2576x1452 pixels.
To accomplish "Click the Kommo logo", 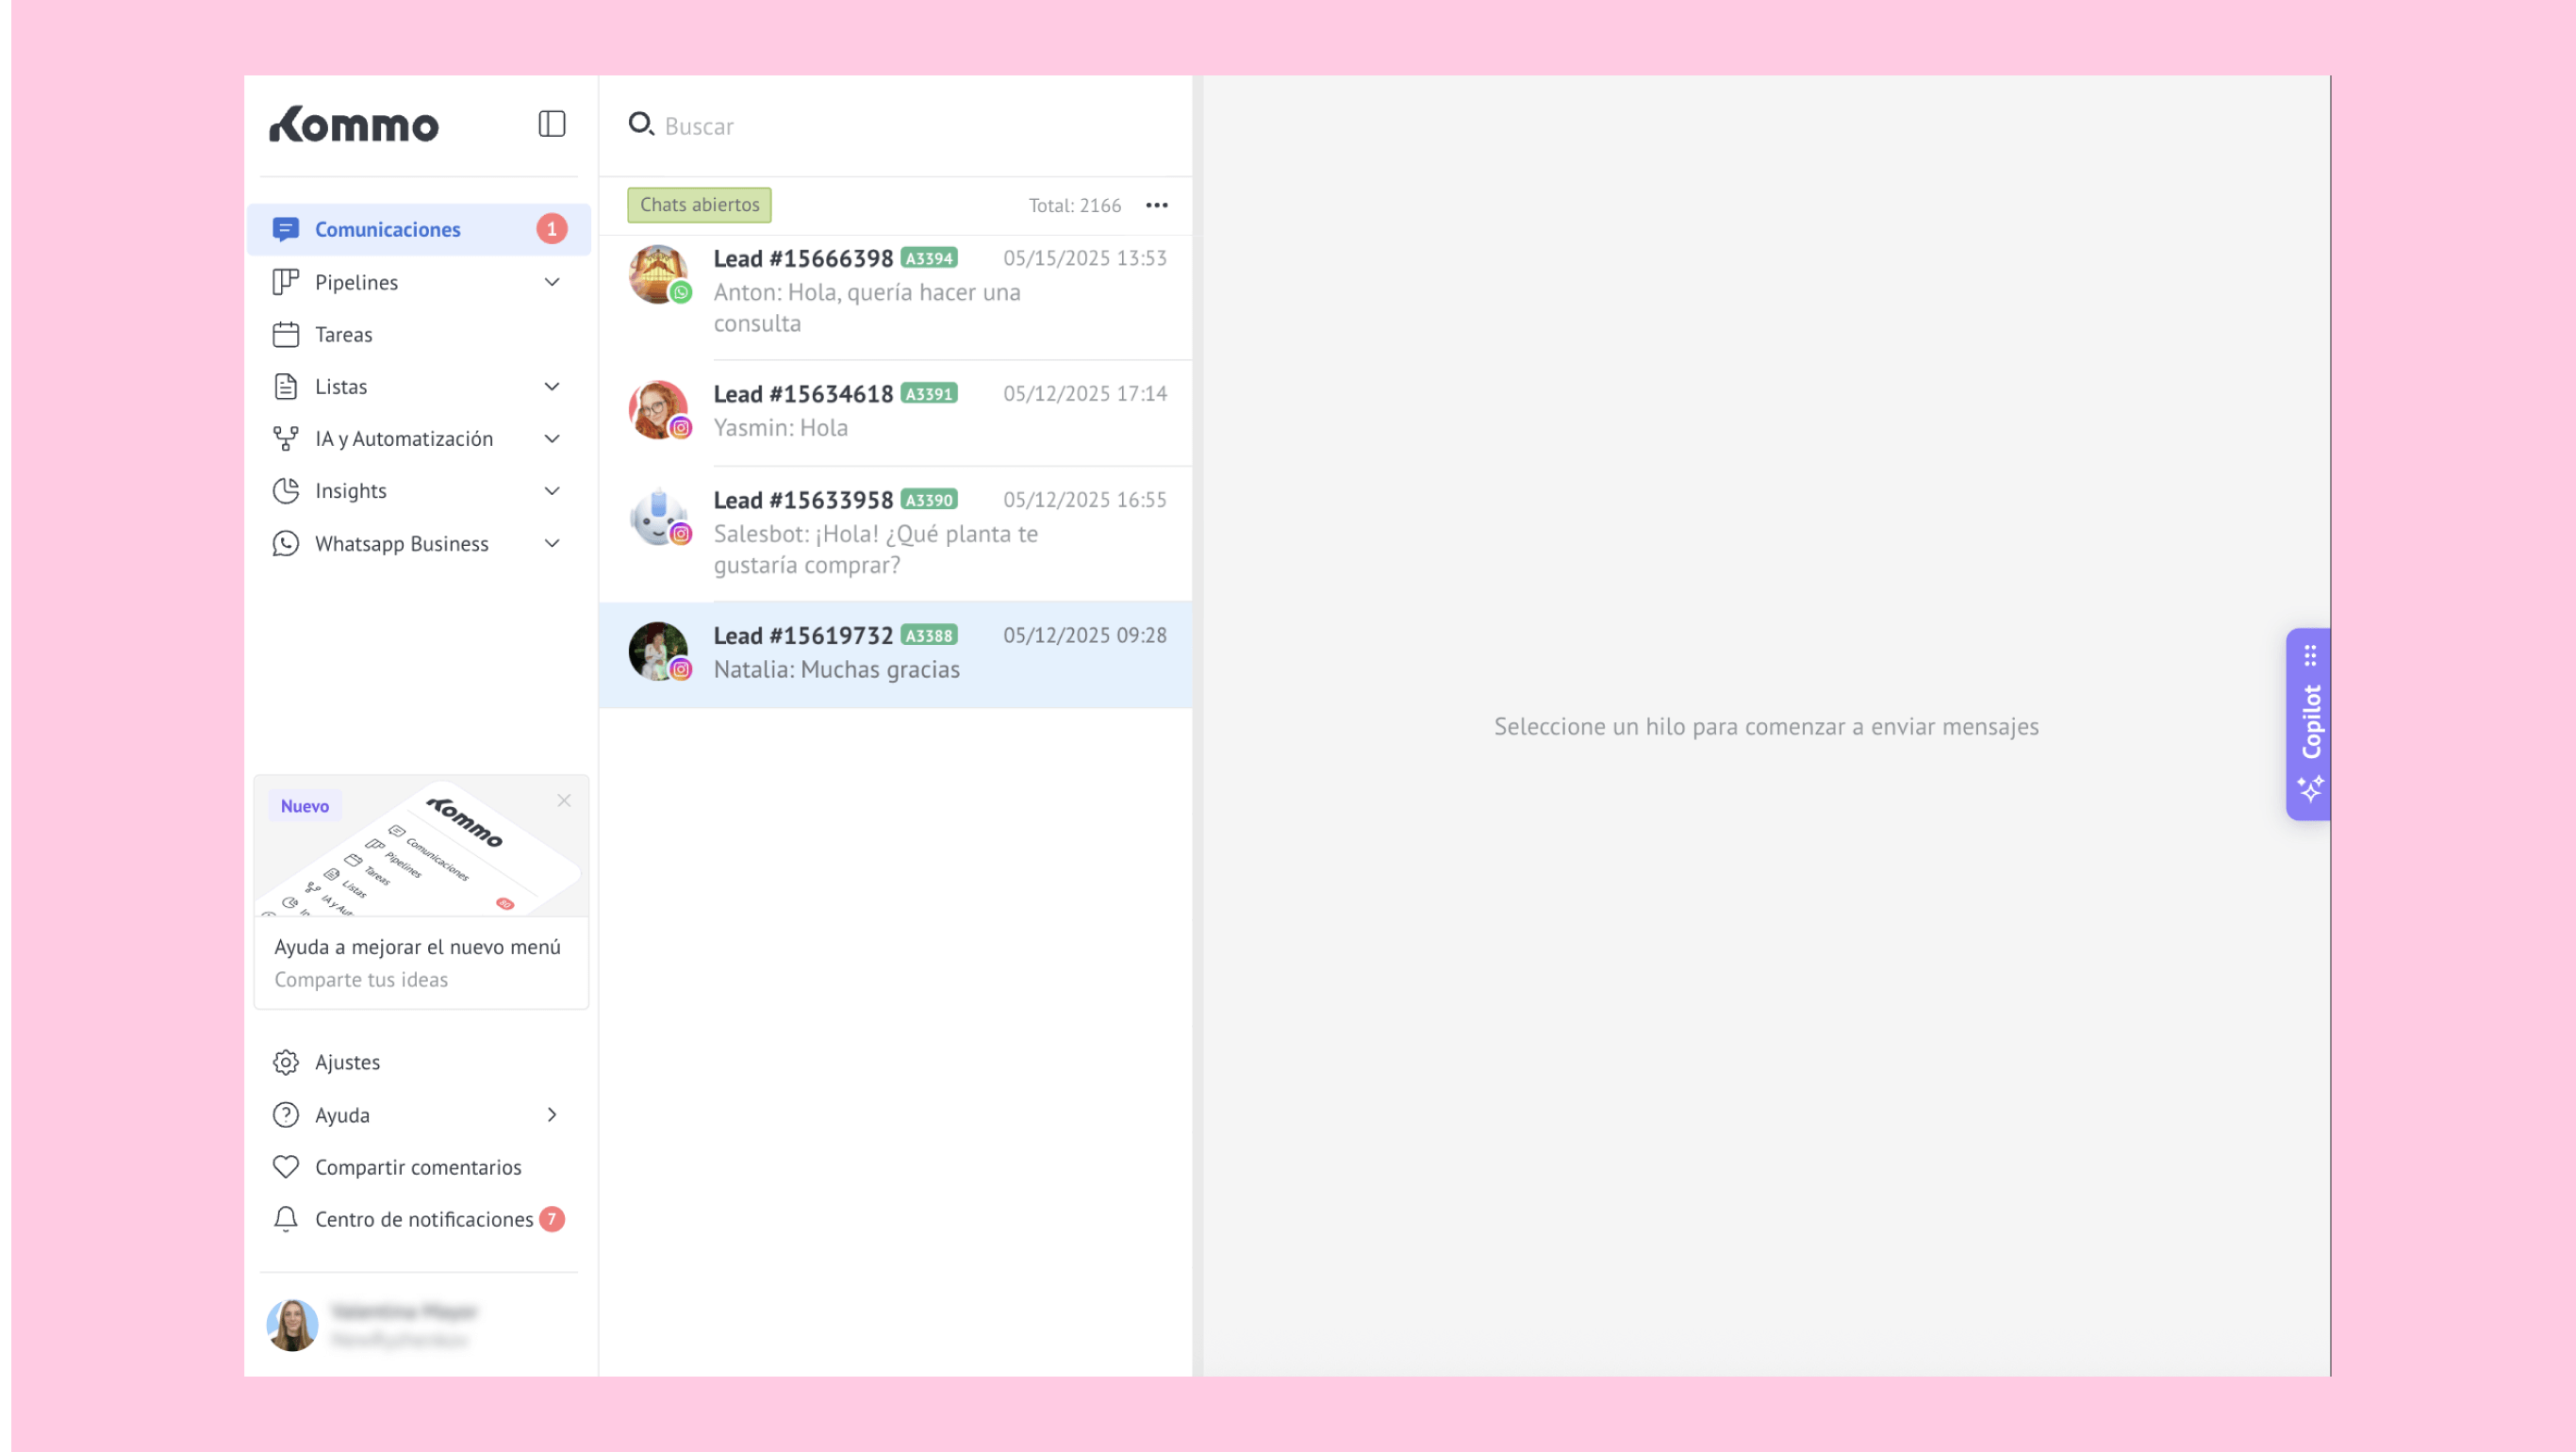I will pyautogui.click(x=354, y=125).
